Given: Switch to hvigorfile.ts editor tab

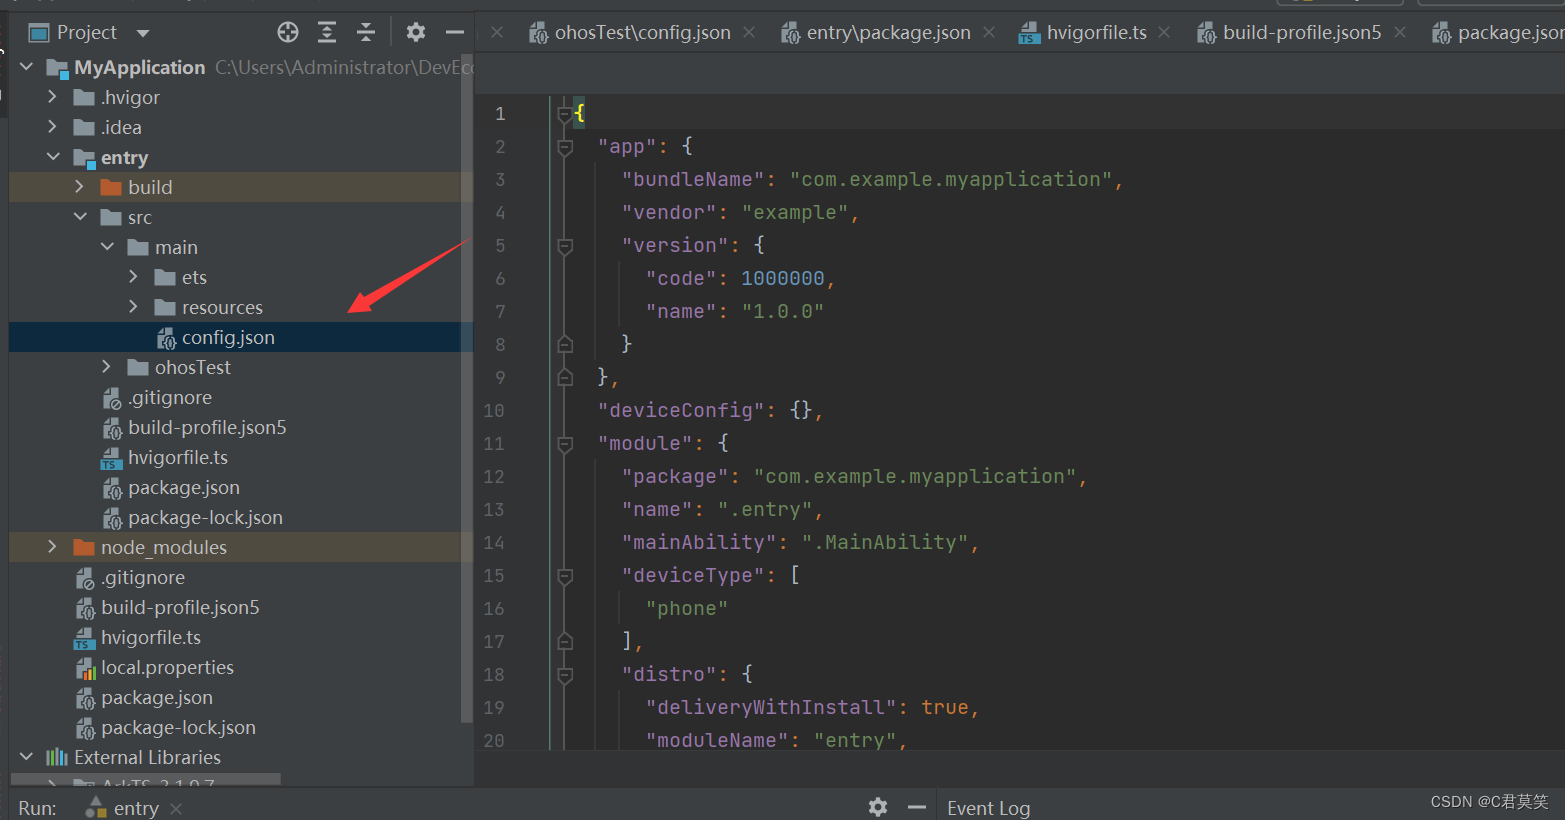Looking at the screenshot, I should 1096,33.
